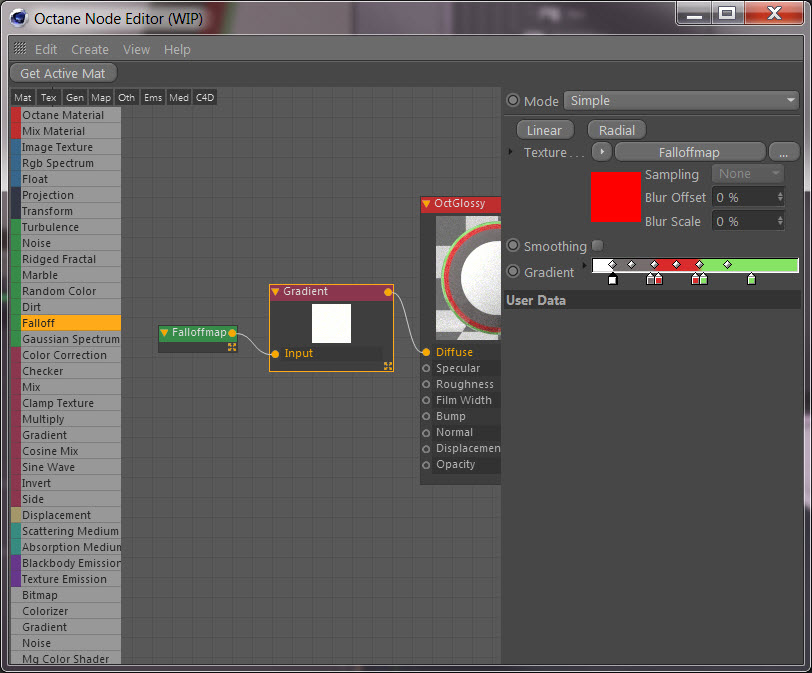Screen dimensions: 812x673
Task: Click the Opacity port on OctGlossy
Action: (x=426, y=465)
